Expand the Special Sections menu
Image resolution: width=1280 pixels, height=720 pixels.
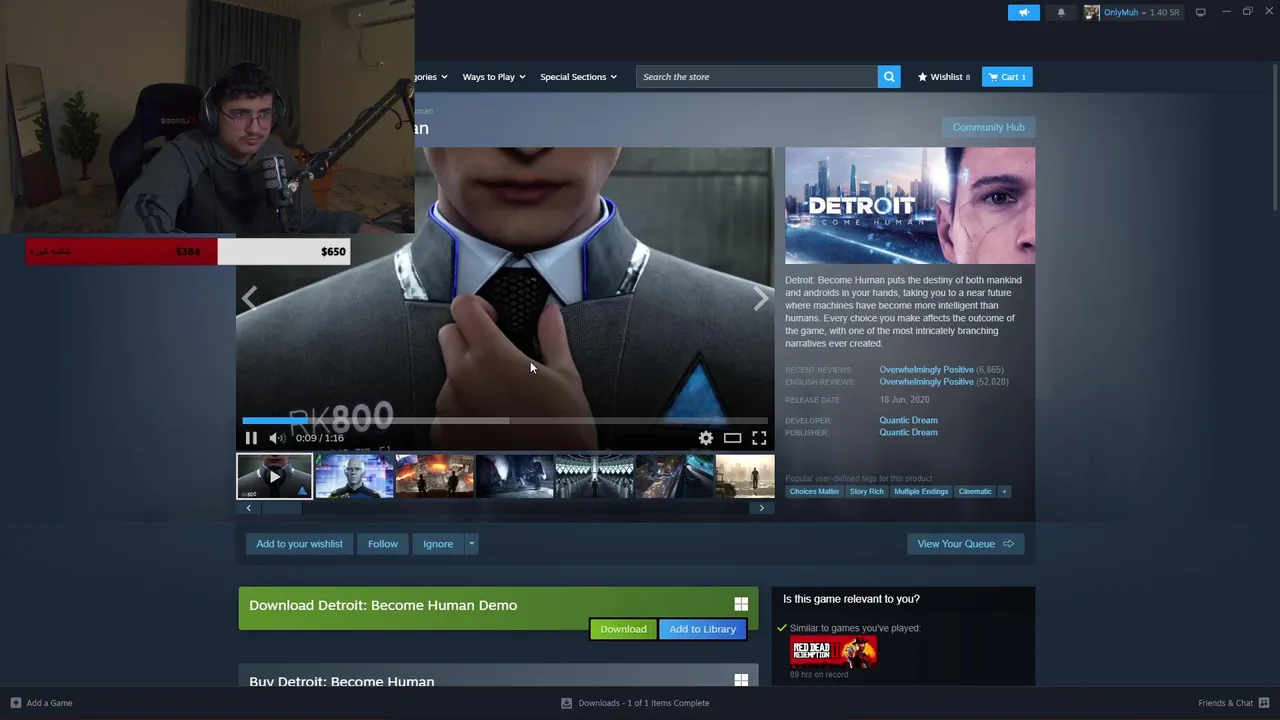[x=578, y=77]
